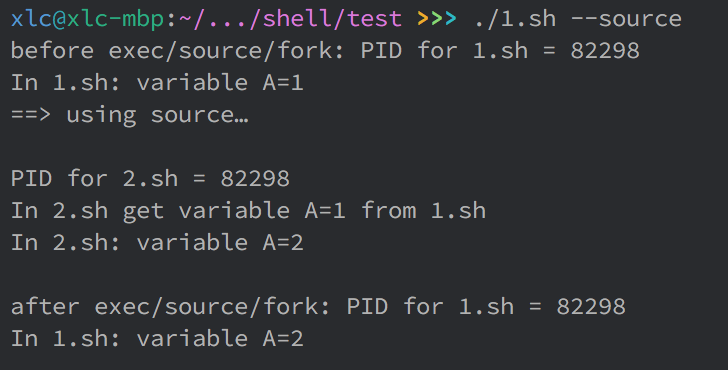Click the PID 82298 on the before exec line
The width and height of the screenshot is (728, 370).
coord(605,51)
